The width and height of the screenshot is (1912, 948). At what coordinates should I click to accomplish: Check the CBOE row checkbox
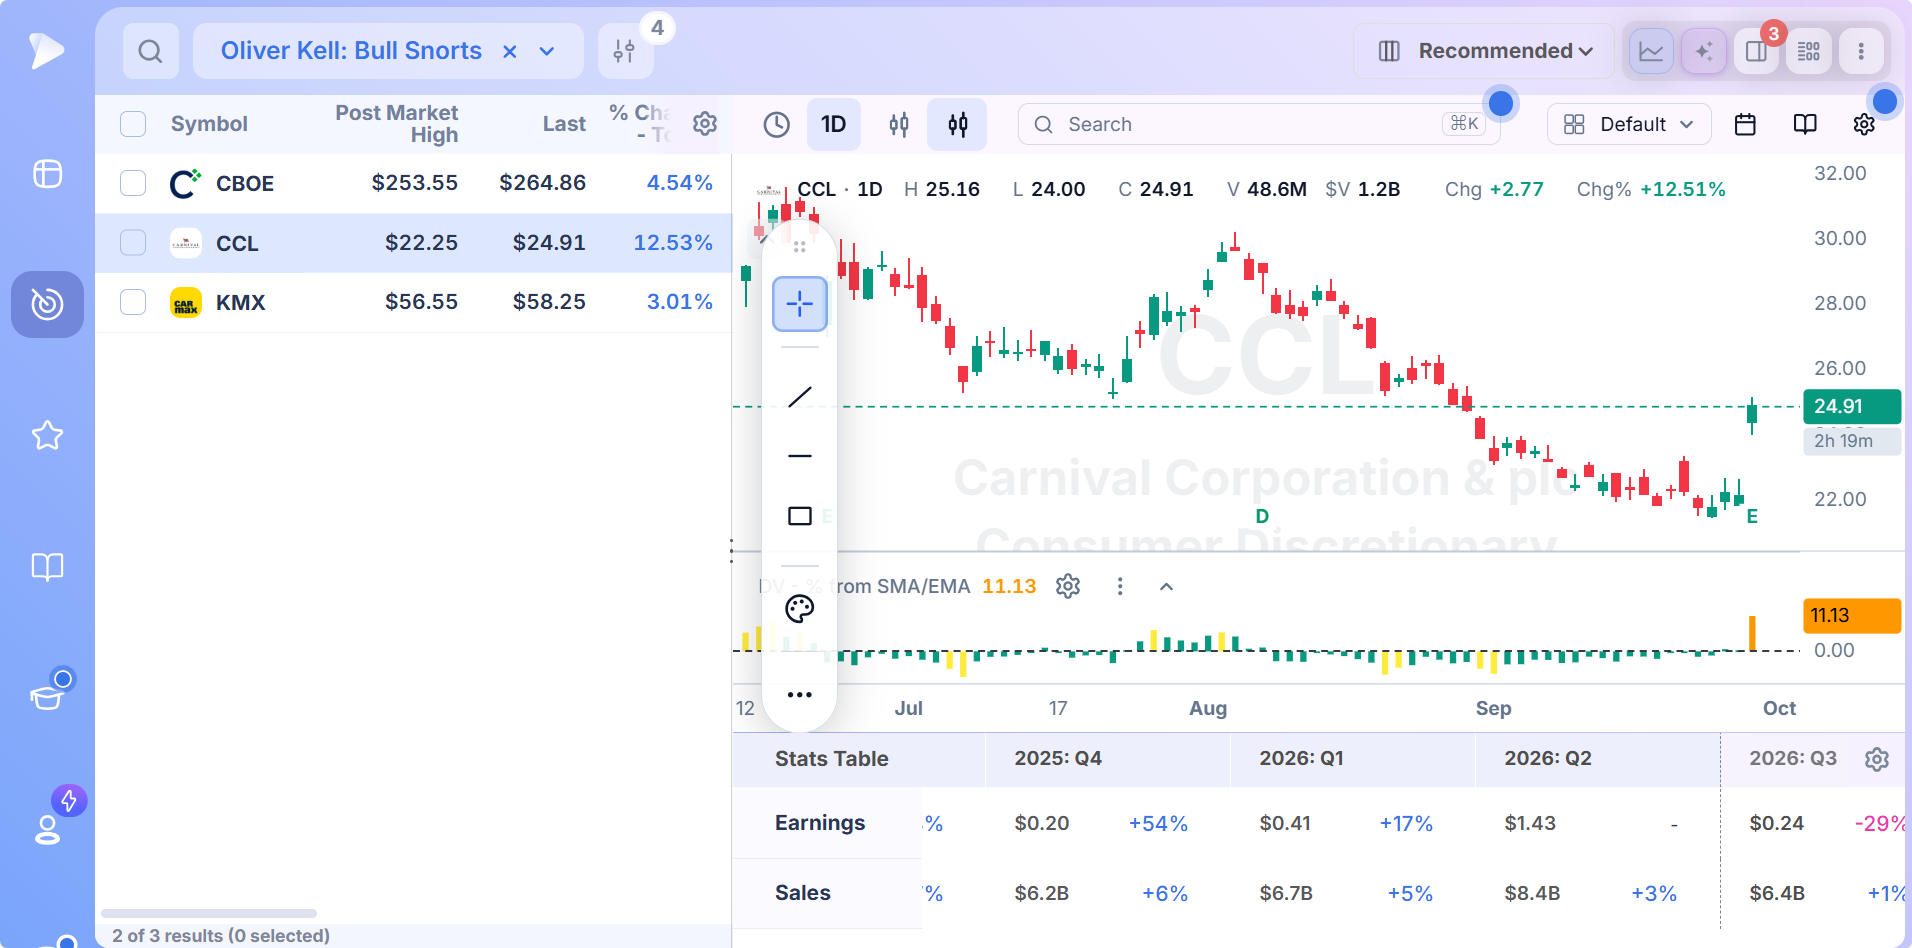tap(133, 183)
